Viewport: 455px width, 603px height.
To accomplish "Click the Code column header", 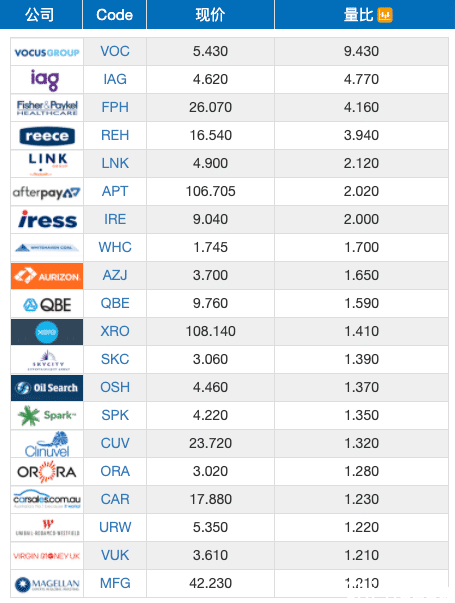I will pos(115,15).
